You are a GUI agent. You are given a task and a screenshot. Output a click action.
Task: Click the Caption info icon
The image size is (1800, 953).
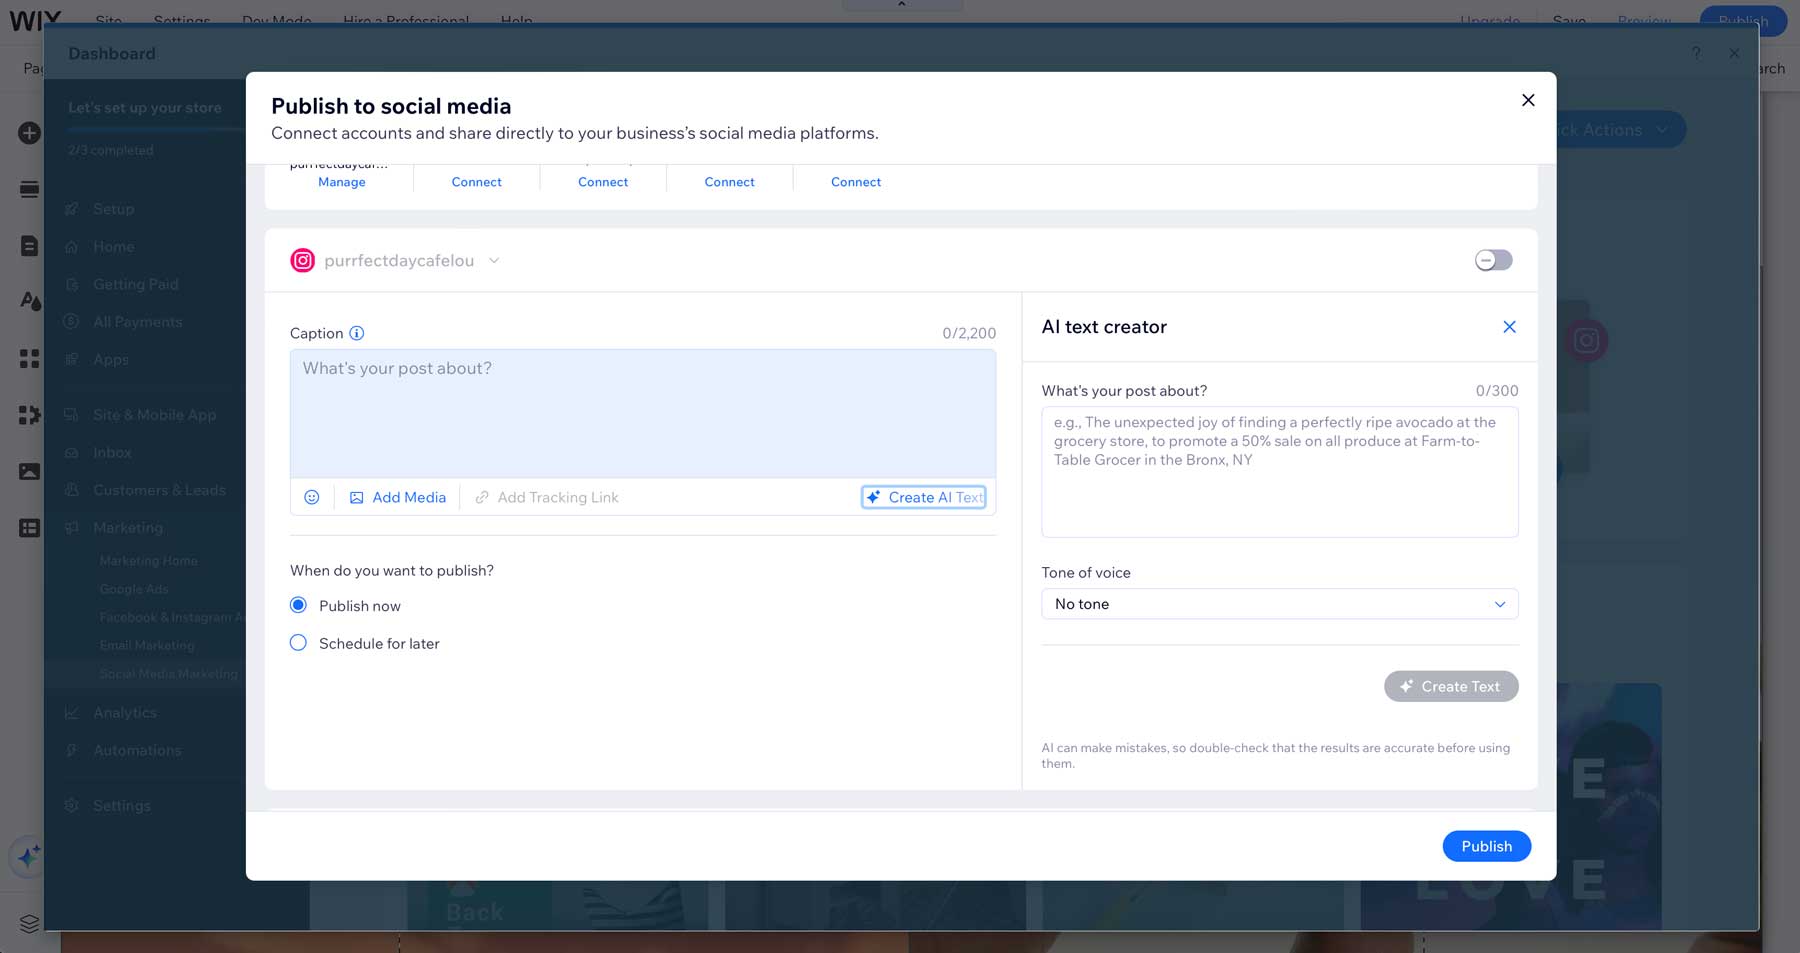coord(357,333)
